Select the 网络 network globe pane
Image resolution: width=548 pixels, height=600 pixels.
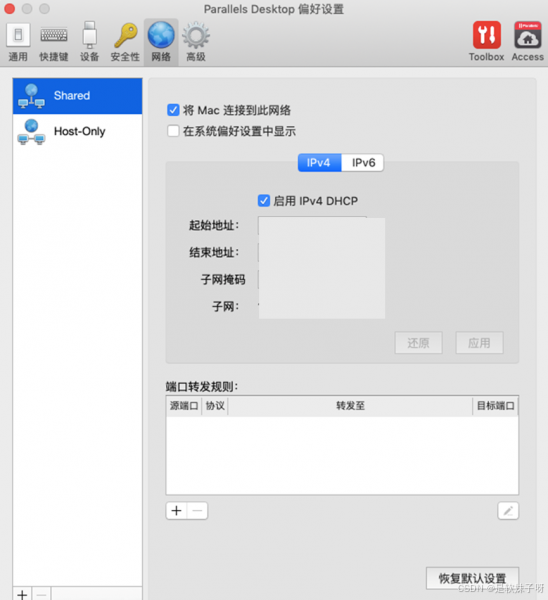(161, 42)
